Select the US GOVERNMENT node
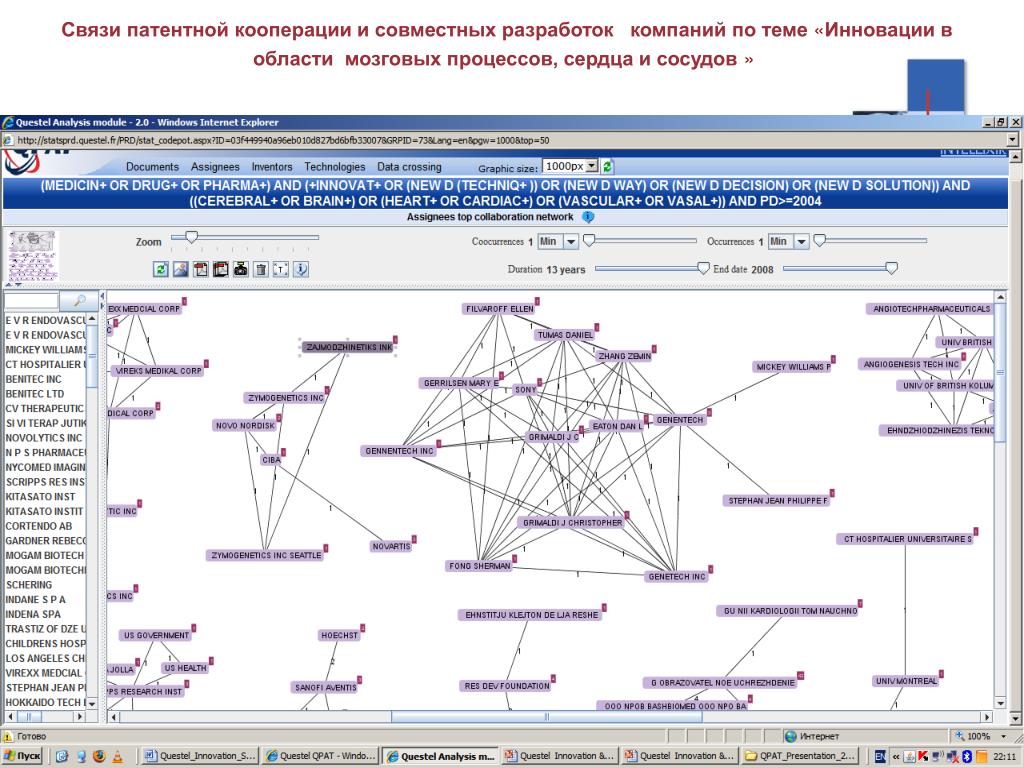 (156, 635)
